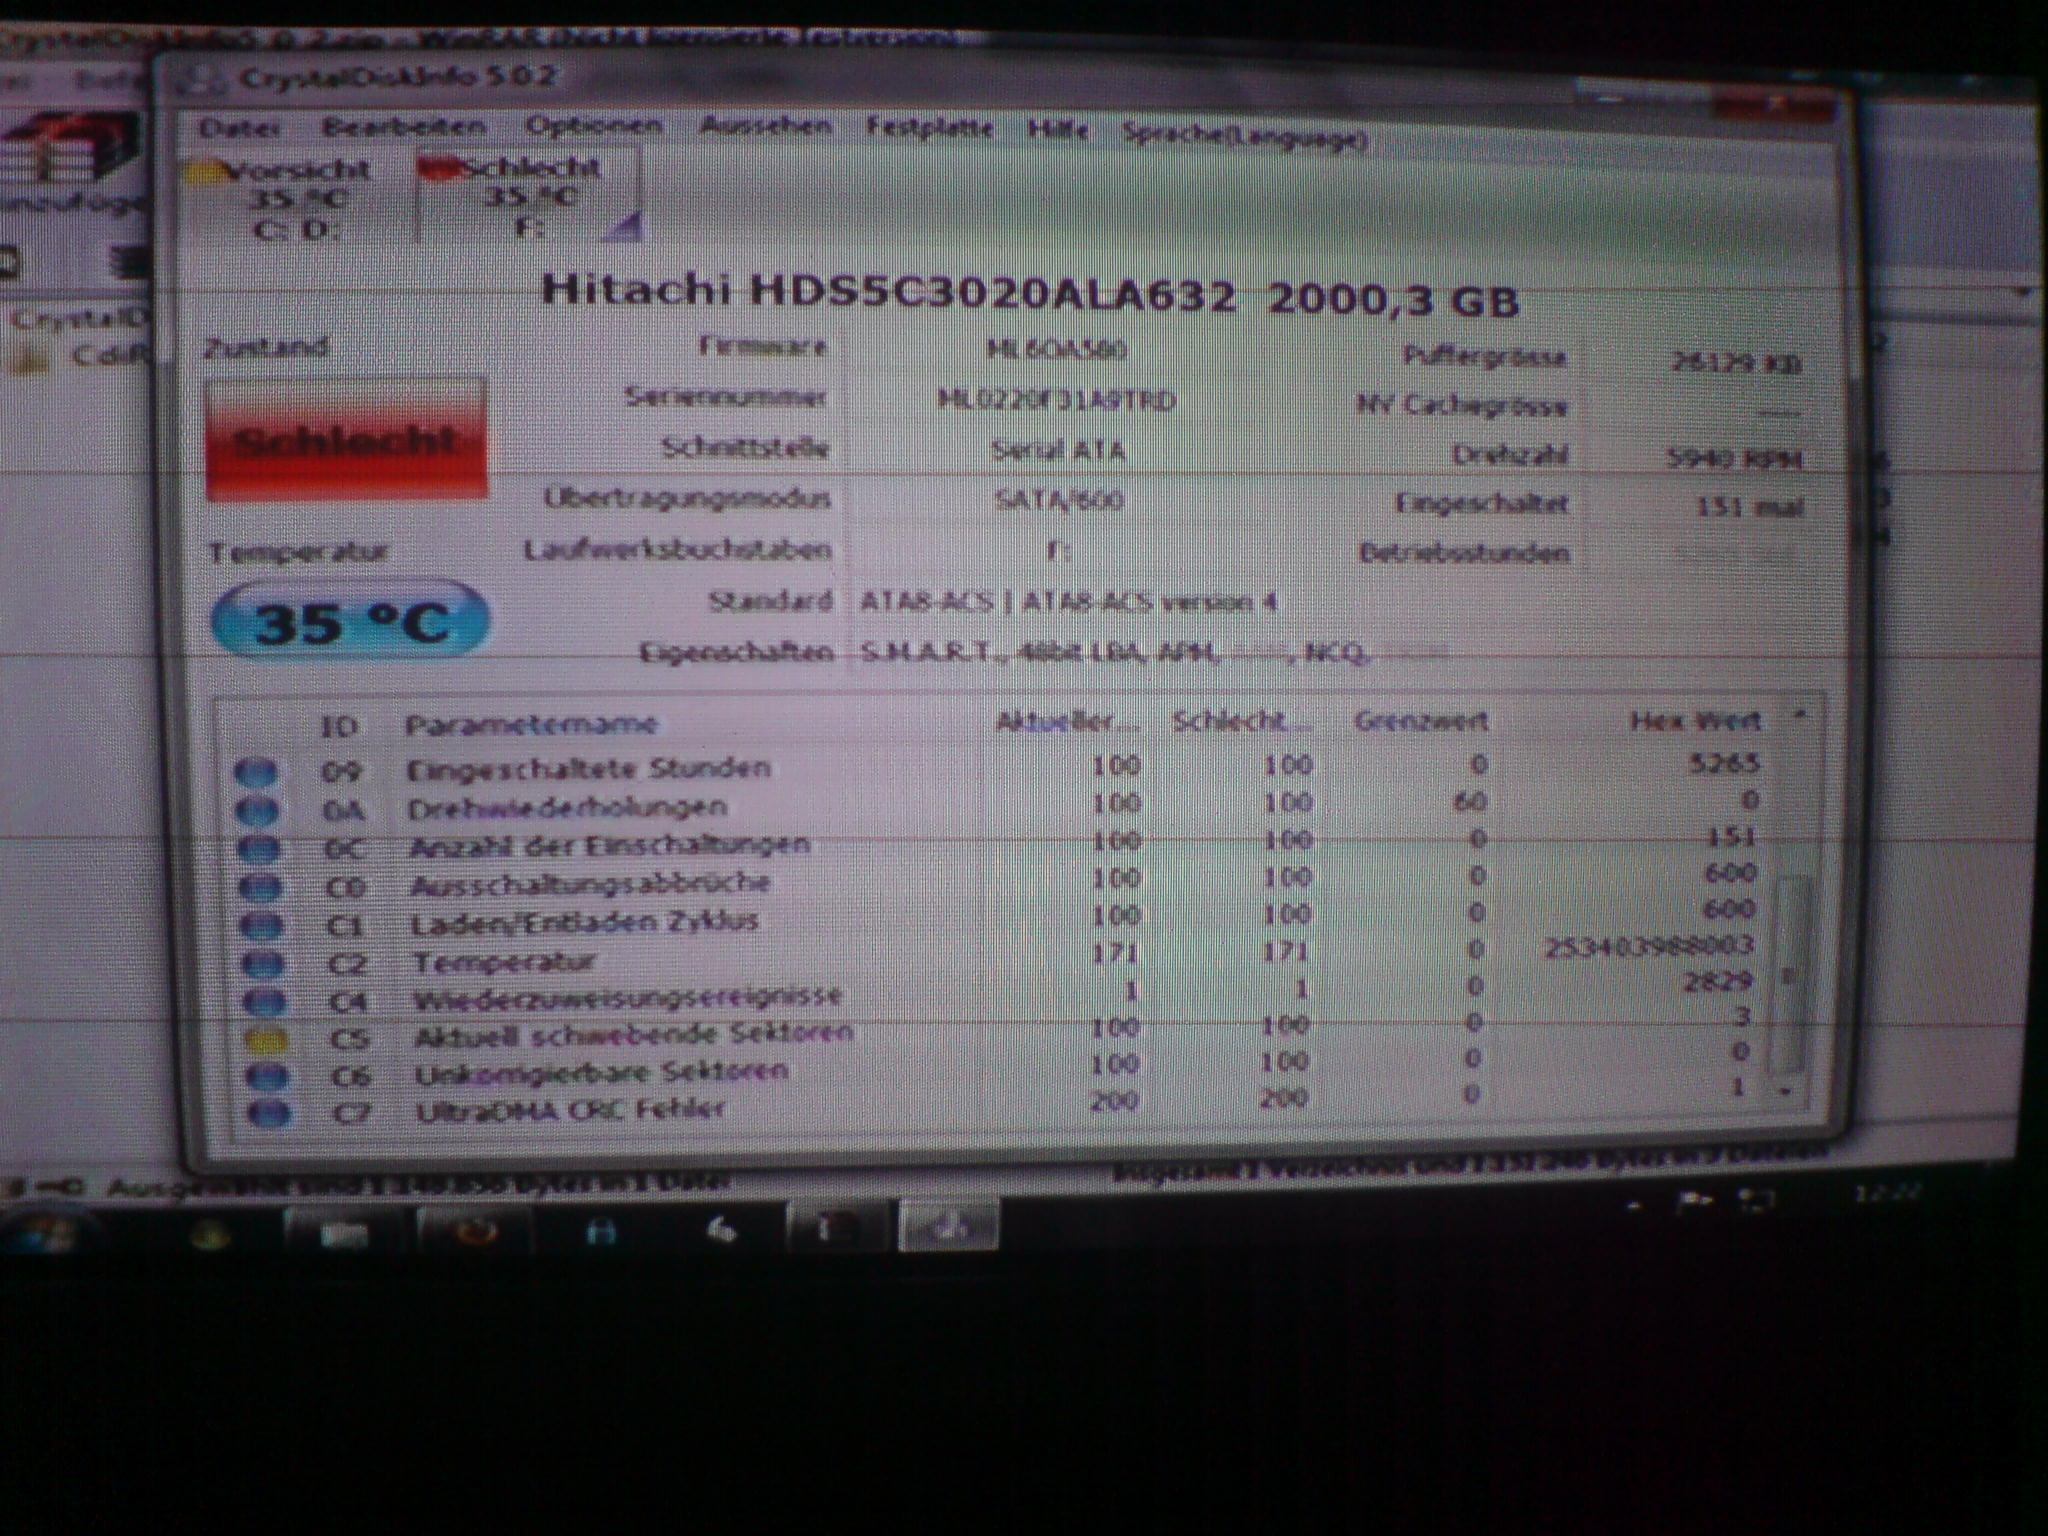The width and height of the screenshot is (2048, 1536).
Task: Click the Hex Wert column header
Action: click(x=1694, y=720)
